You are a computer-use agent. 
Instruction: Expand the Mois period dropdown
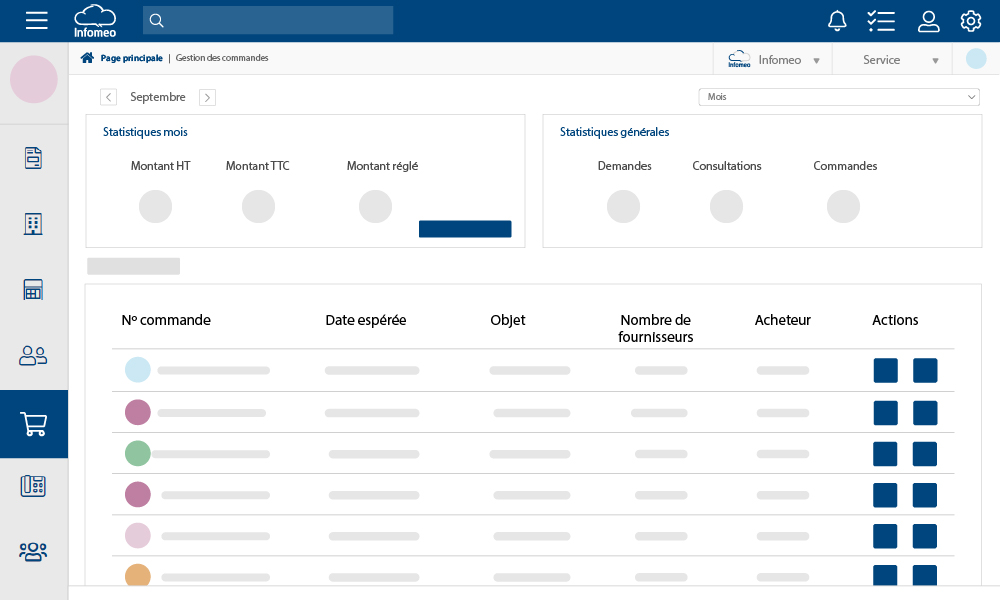[x=838, y=97]
